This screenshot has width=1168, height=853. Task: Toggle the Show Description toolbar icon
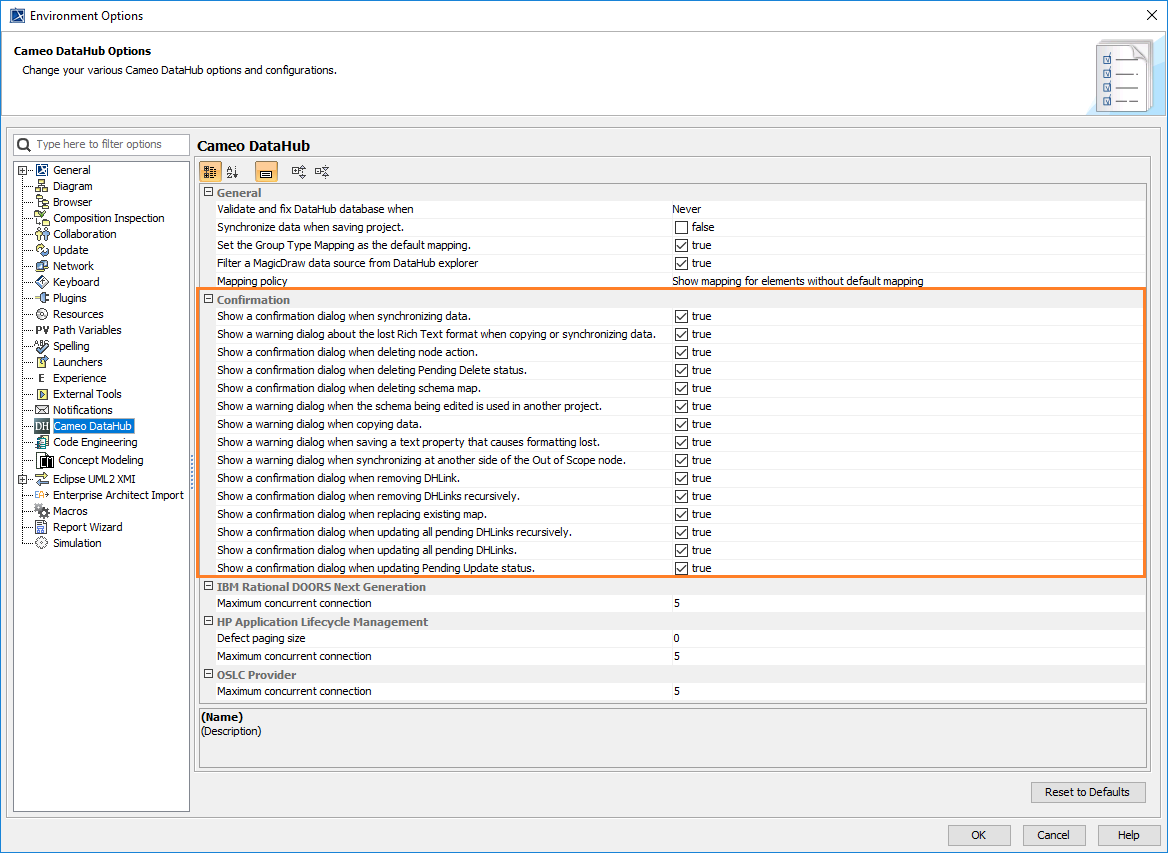(x=266, y=172)
